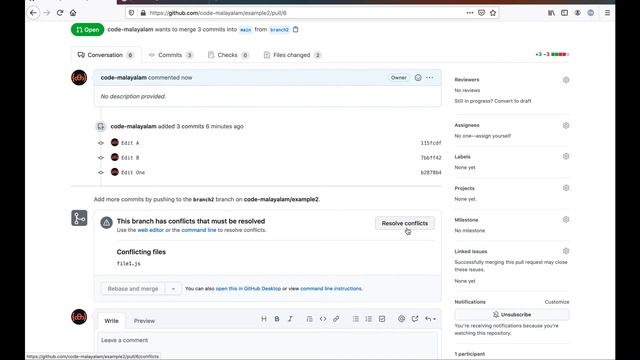Open Reviewers settings gear
640x360 pixels.
(x=566, y=80)
